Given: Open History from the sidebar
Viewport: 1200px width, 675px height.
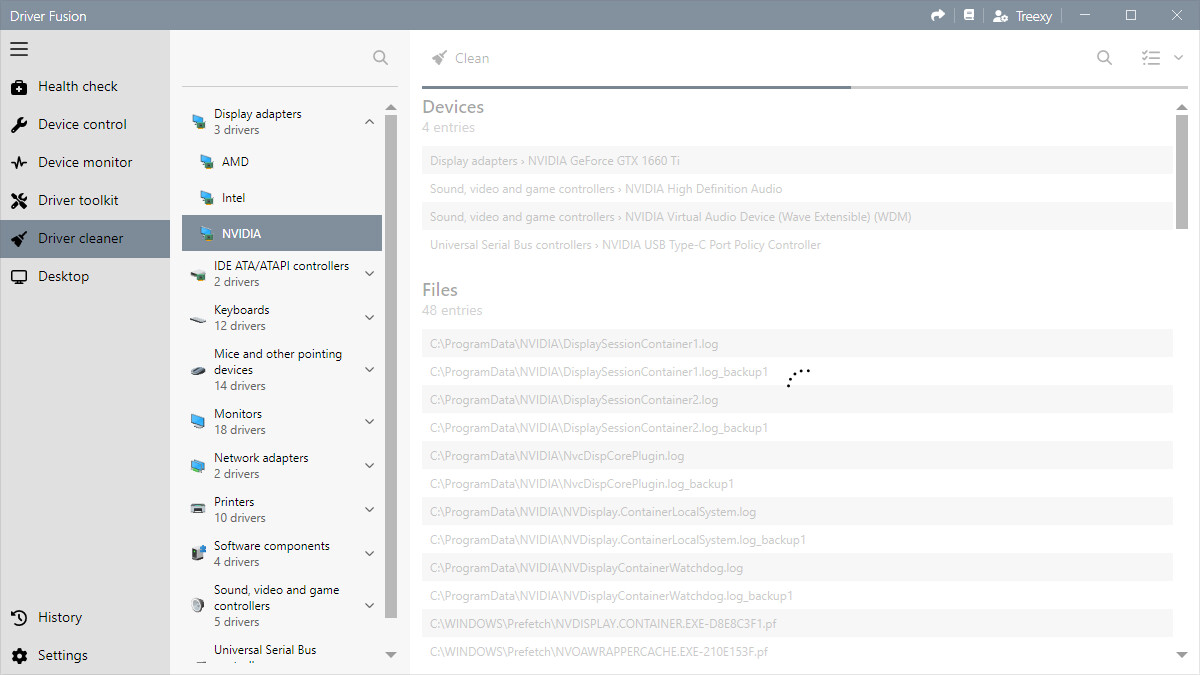Looking at the screenshot, I should pyautogui.click(x=60, y=617).
